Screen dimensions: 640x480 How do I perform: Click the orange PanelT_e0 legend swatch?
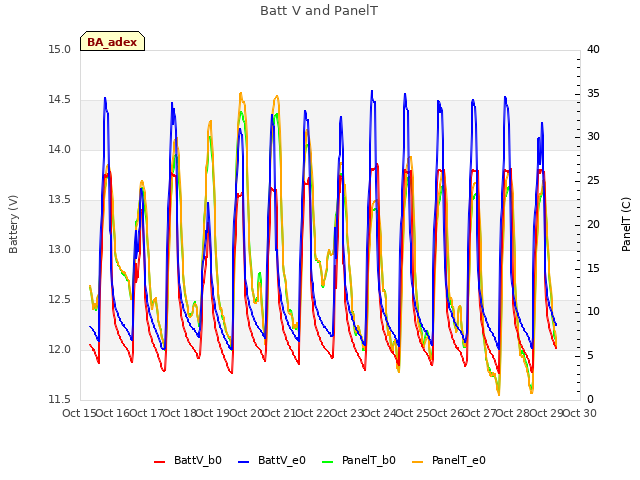[x=418, y=462]
